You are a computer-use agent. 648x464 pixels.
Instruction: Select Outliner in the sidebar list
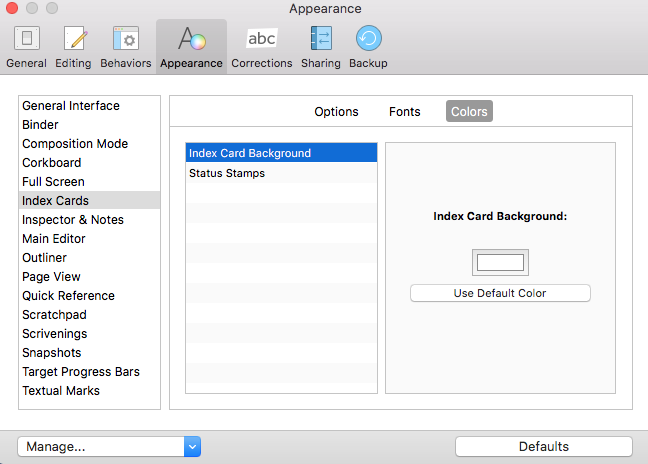click(x=89, y=258)
